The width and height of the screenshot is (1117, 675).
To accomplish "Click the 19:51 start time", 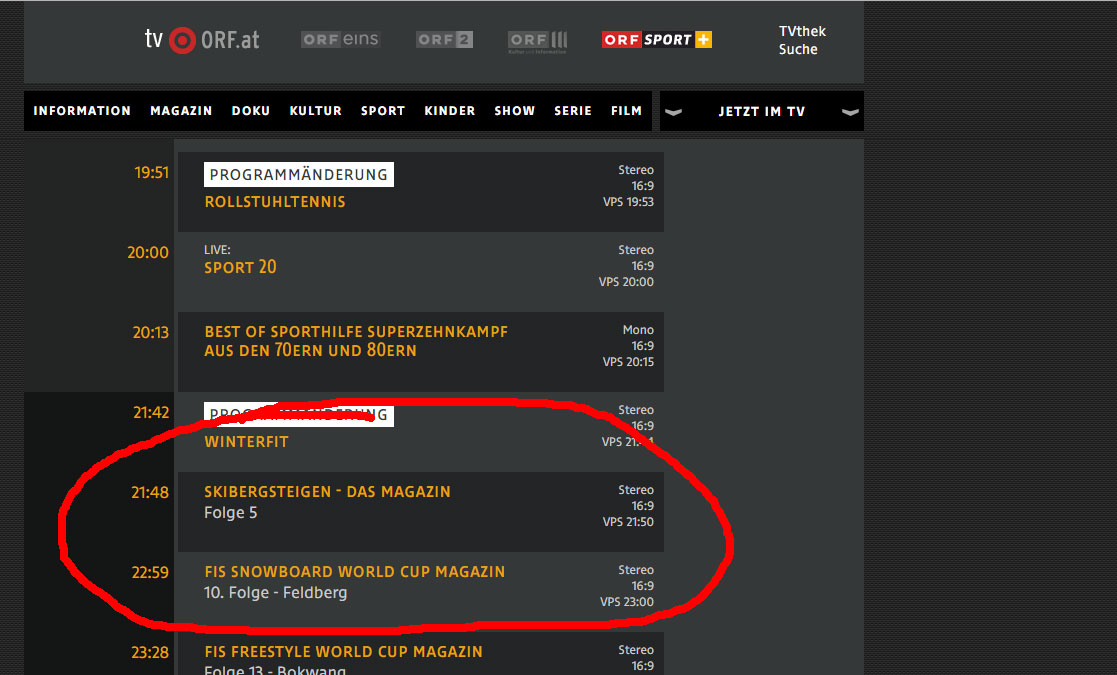I will [x=151, y=172].
